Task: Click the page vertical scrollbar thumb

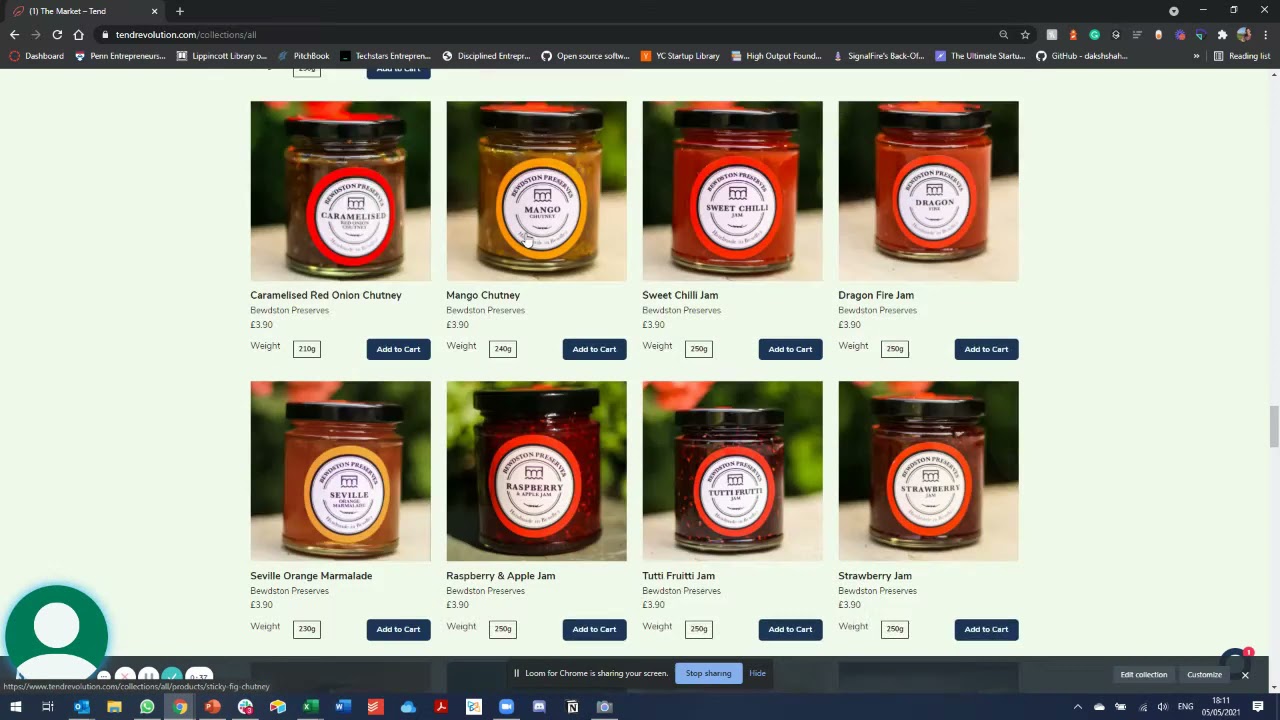Action: pos(1273,427)
